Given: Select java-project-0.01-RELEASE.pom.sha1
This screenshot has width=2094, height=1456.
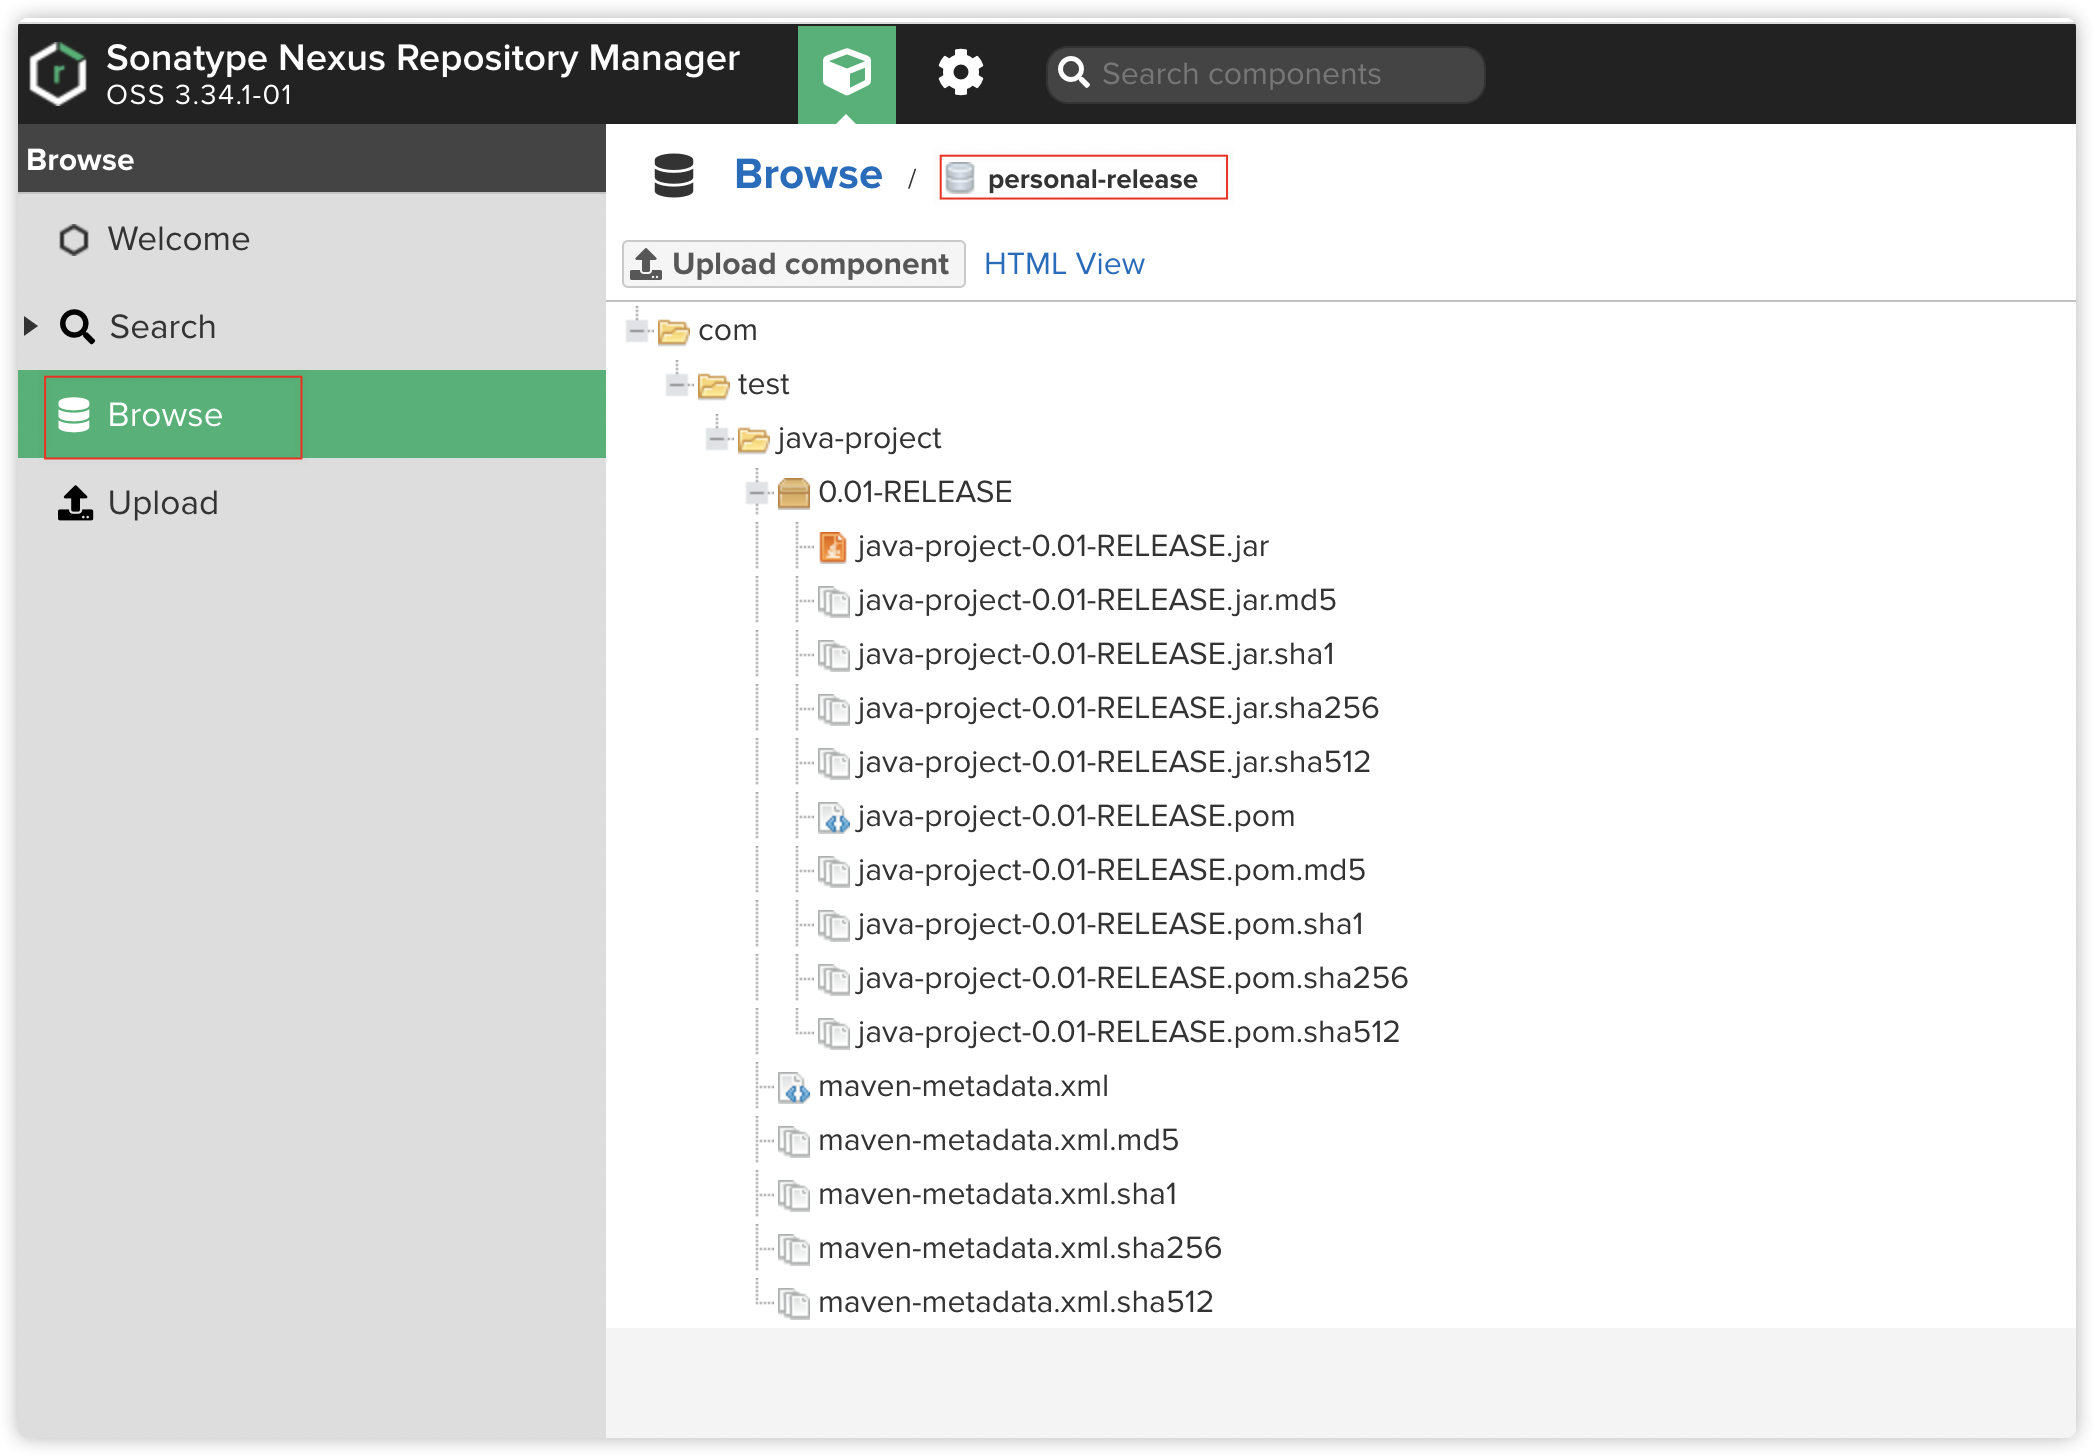Looking at the screenshot, I should [x=1110, y=924].
